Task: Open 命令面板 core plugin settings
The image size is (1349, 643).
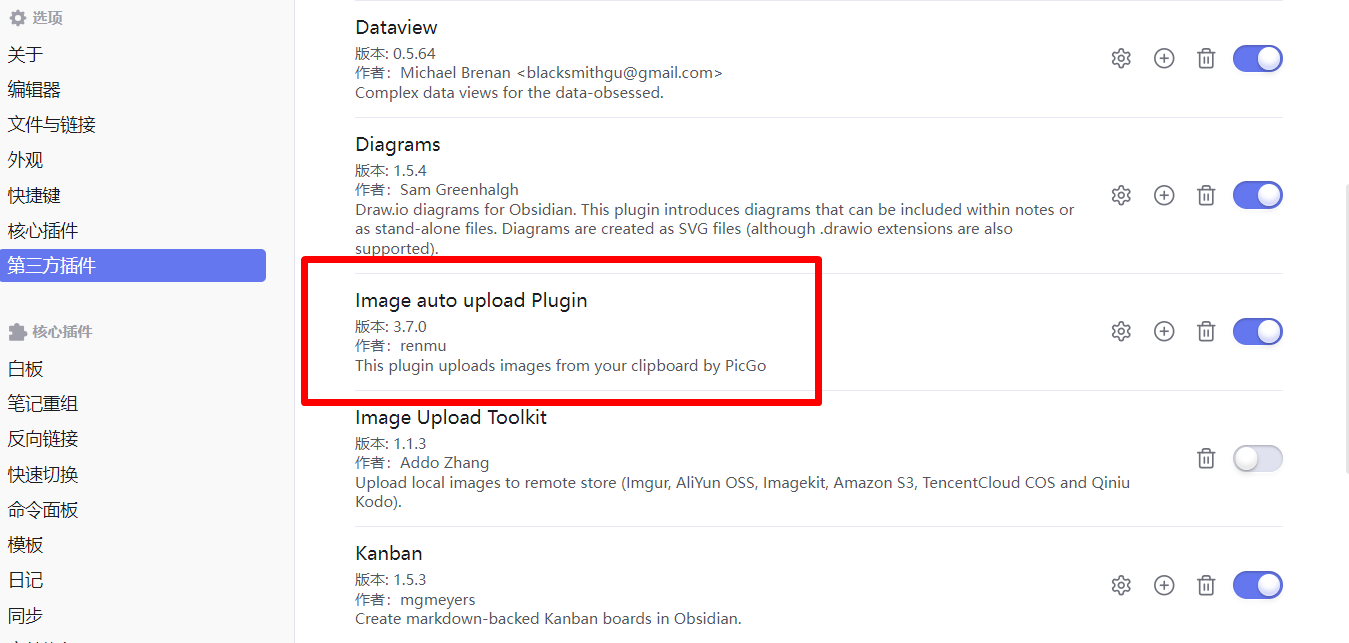Action: [x=43, y=510]
